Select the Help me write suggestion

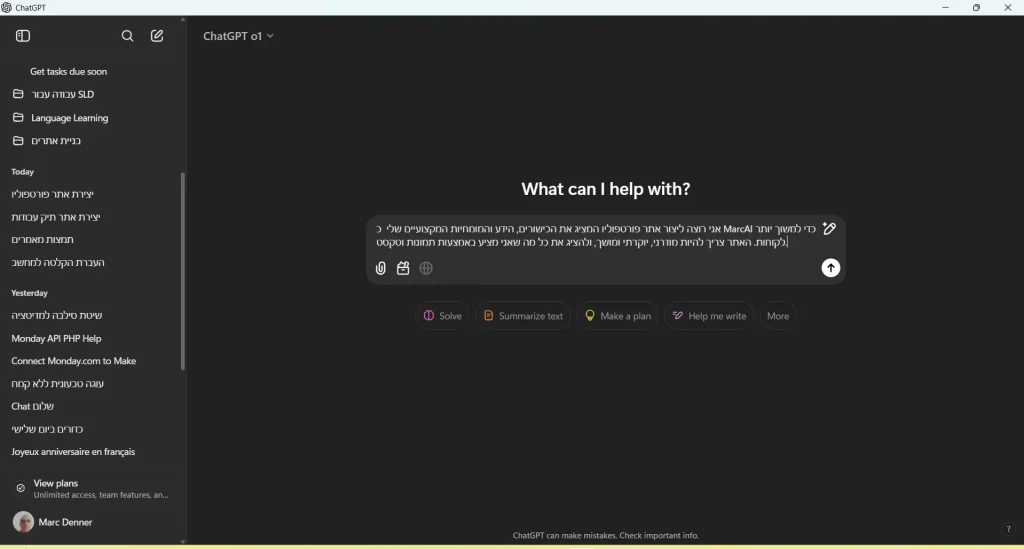coord(709,316)
